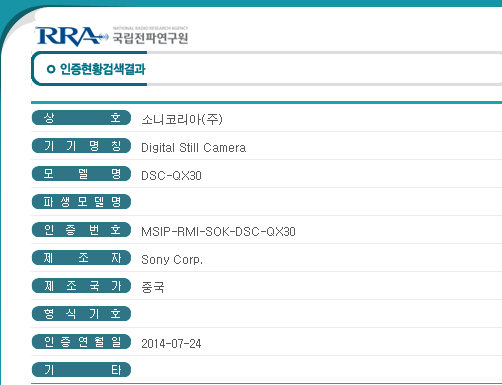Select the Digital Still Camera text
Viewport: 502px width, 385px height.
(x=193, y=148)
